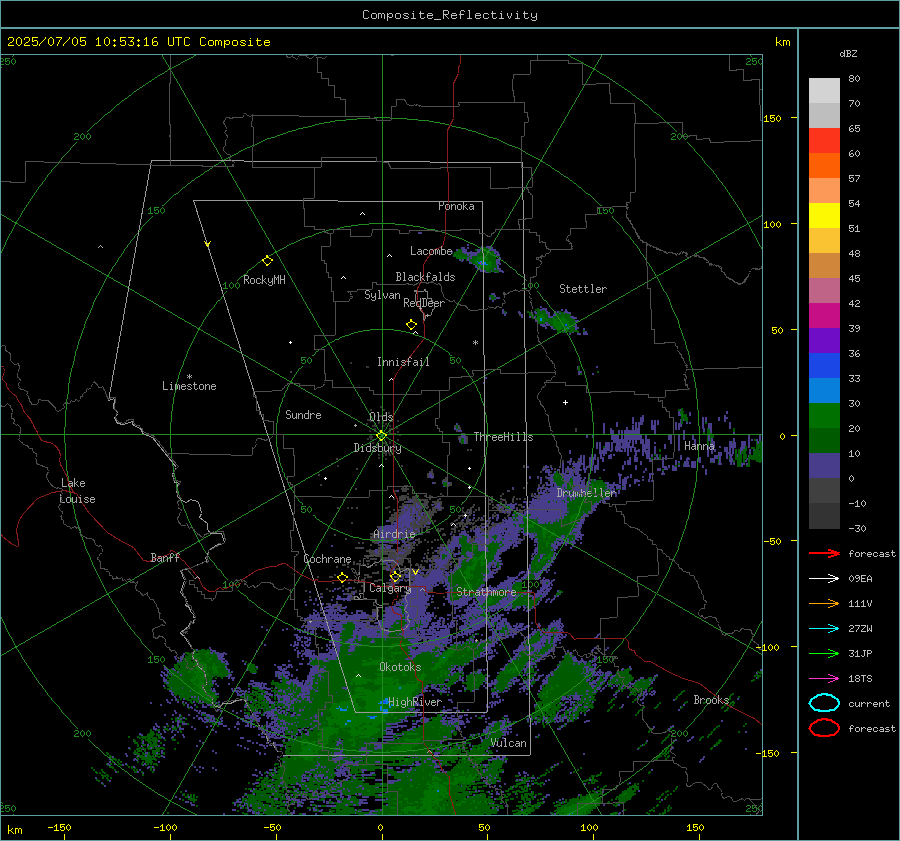
Task: Click the blue 36 dBZ color swatch
Action: [824, 365]
